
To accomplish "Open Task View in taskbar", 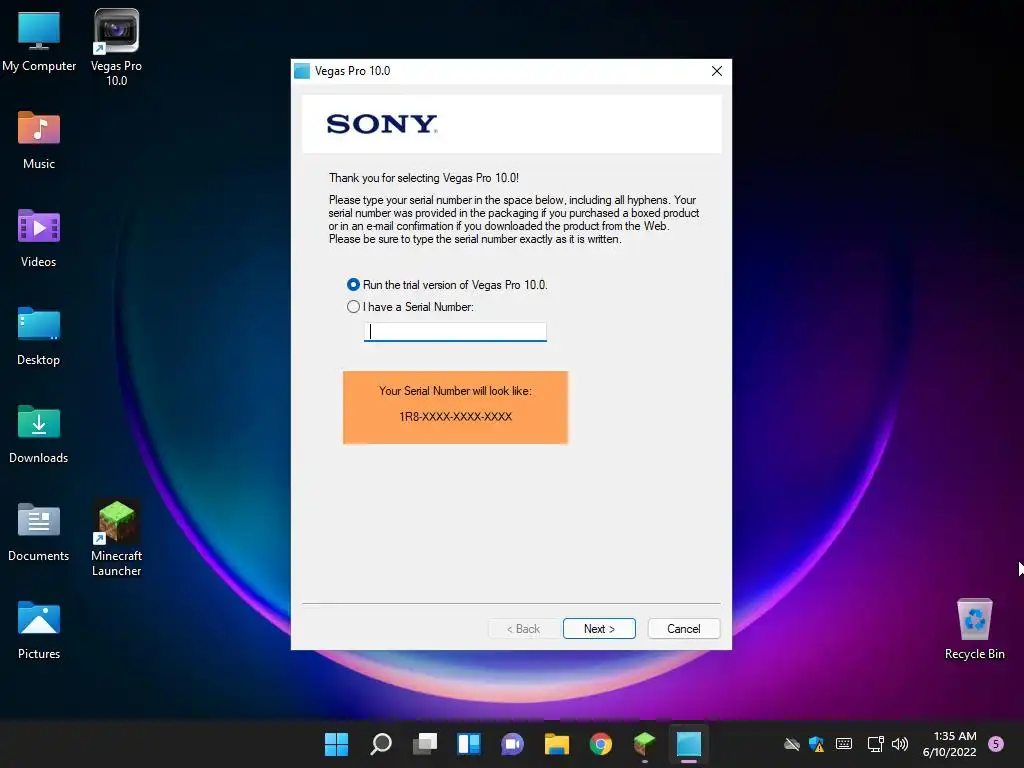I will 425,744.
